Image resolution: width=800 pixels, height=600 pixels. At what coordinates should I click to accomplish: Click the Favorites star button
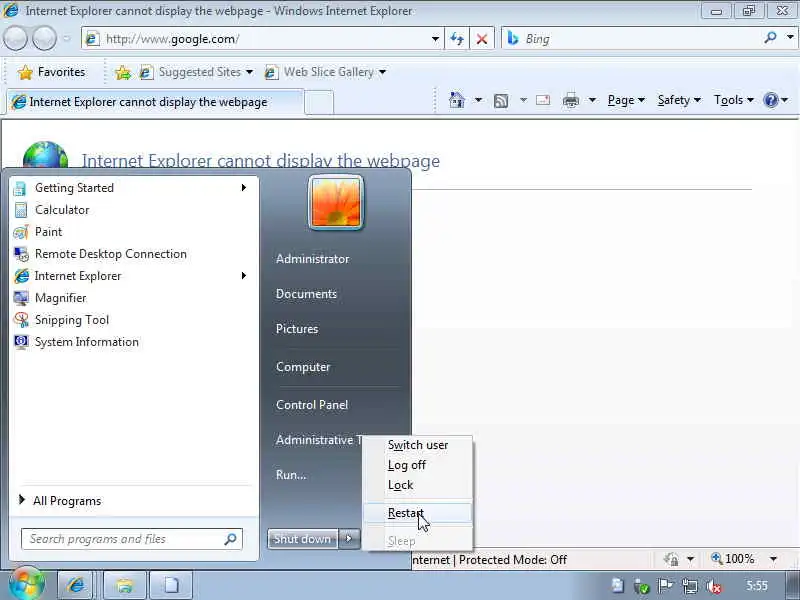pos(52,72)
